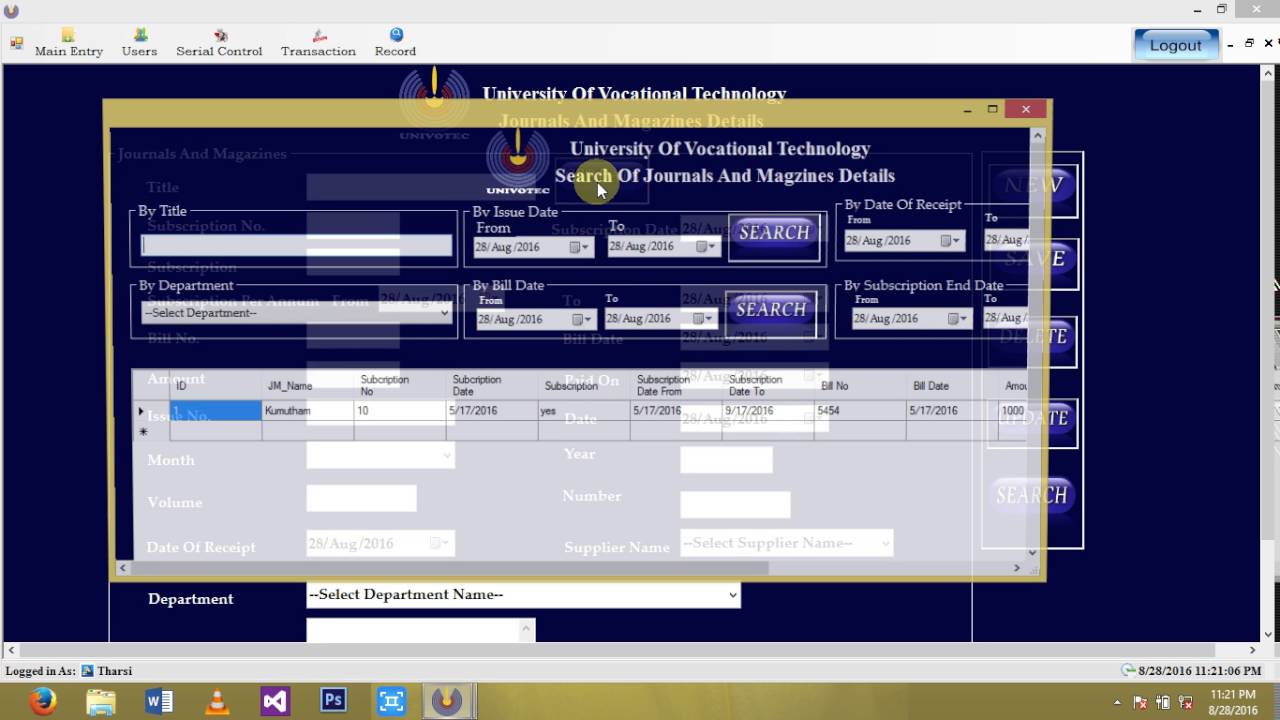The image size is (1280, 720).
Task: Click the ID column header
Action: 215,385
